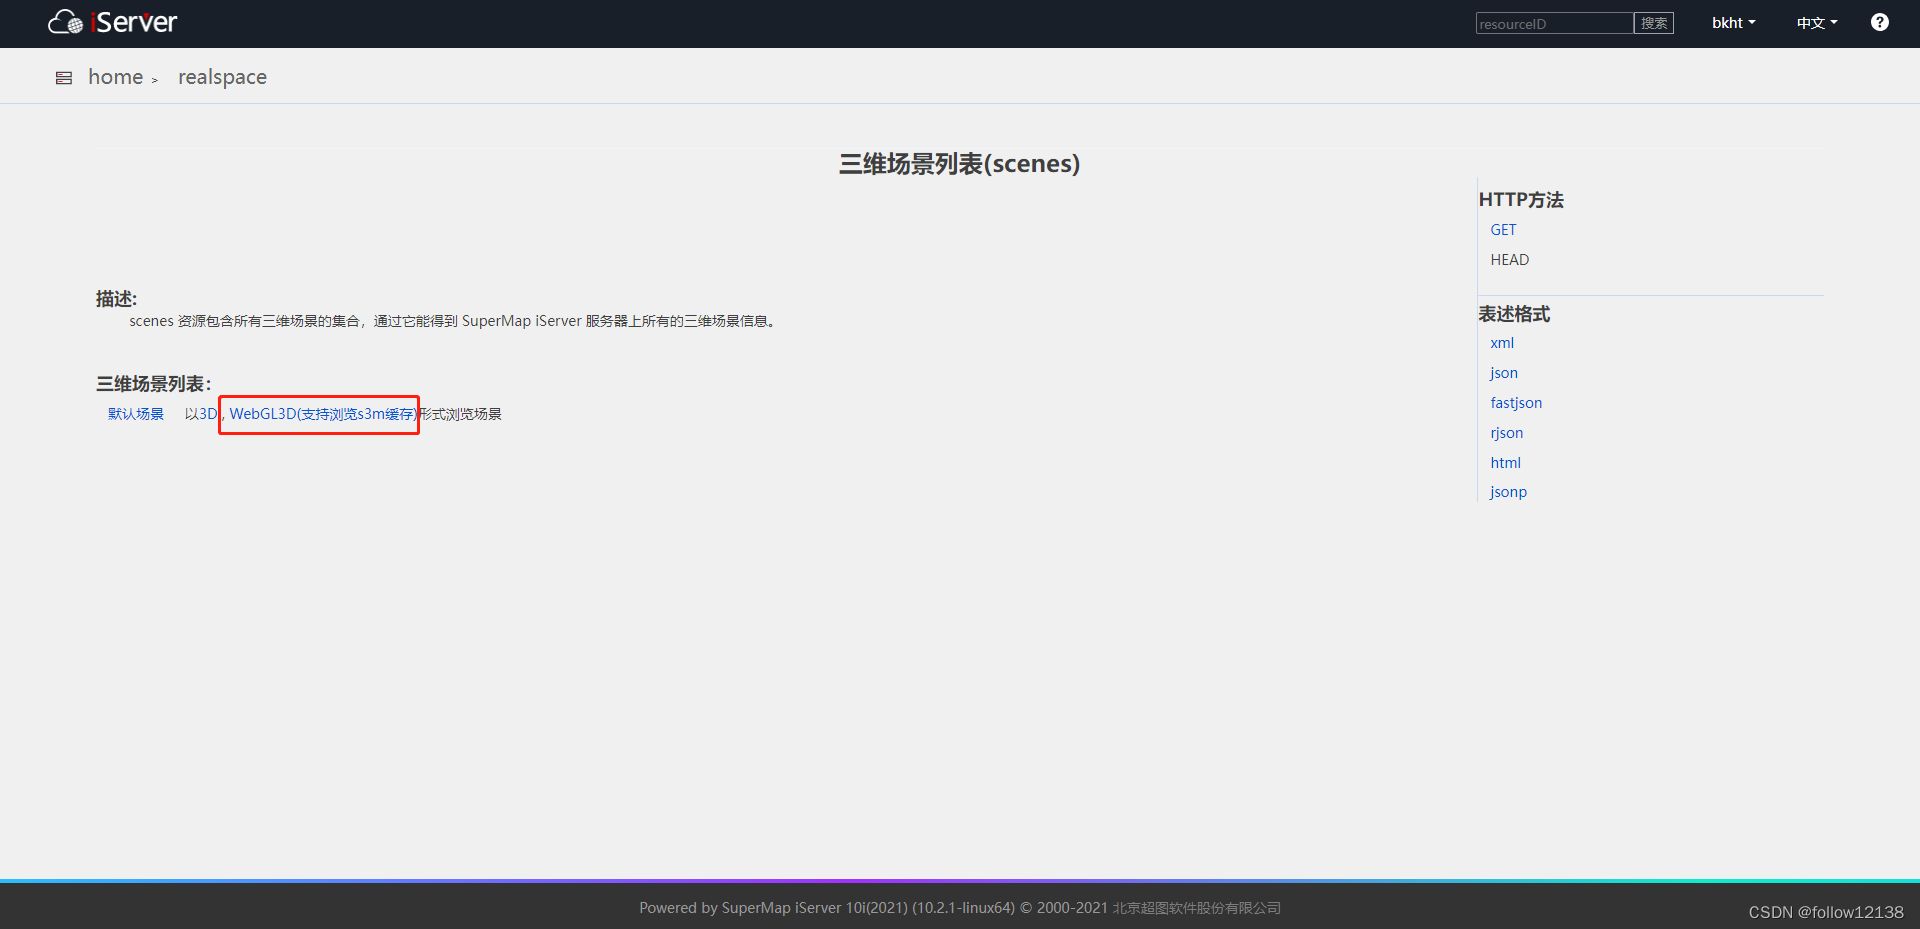Go to the home breadcrumb
Viewport: 1920px width, 929px height.
[x=114, y=76]
